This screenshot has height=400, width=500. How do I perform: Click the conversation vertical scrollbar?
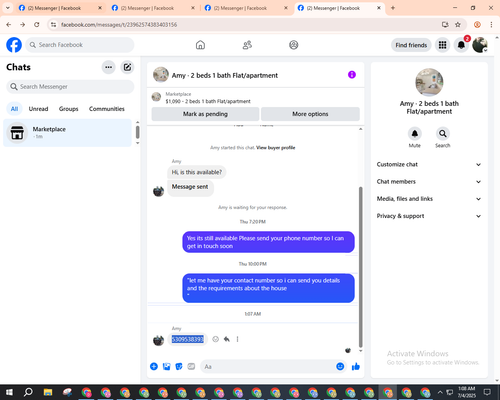[360, 267]
